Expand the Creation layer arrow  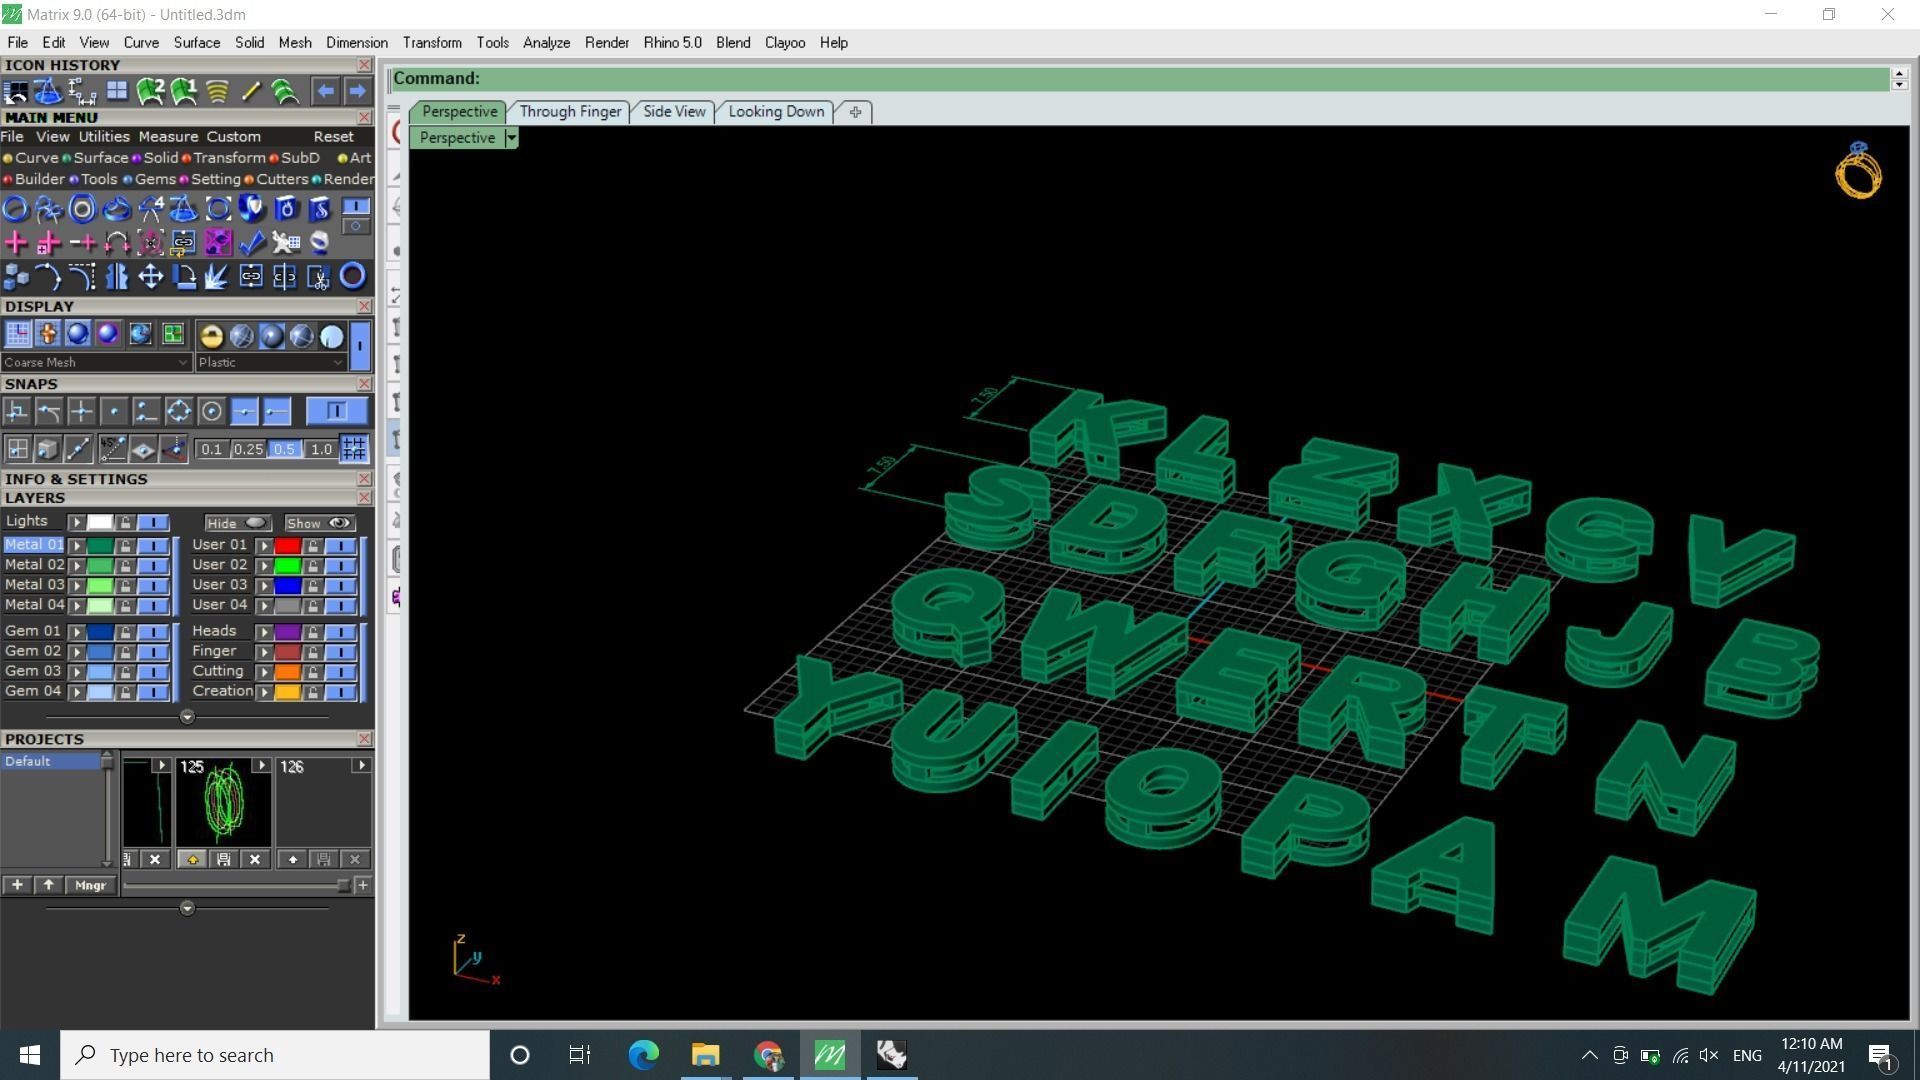coord(264,692)
